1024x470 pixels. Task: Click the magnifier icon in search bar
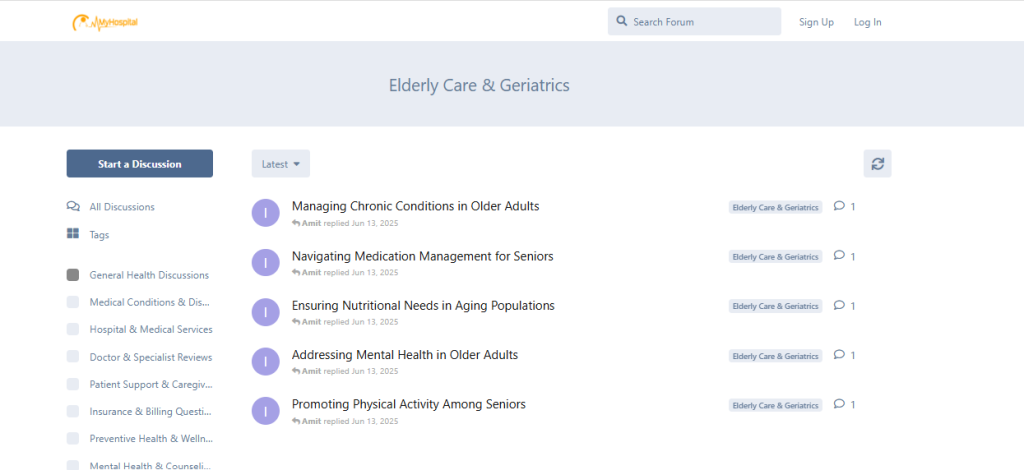[x=622, y=21]
